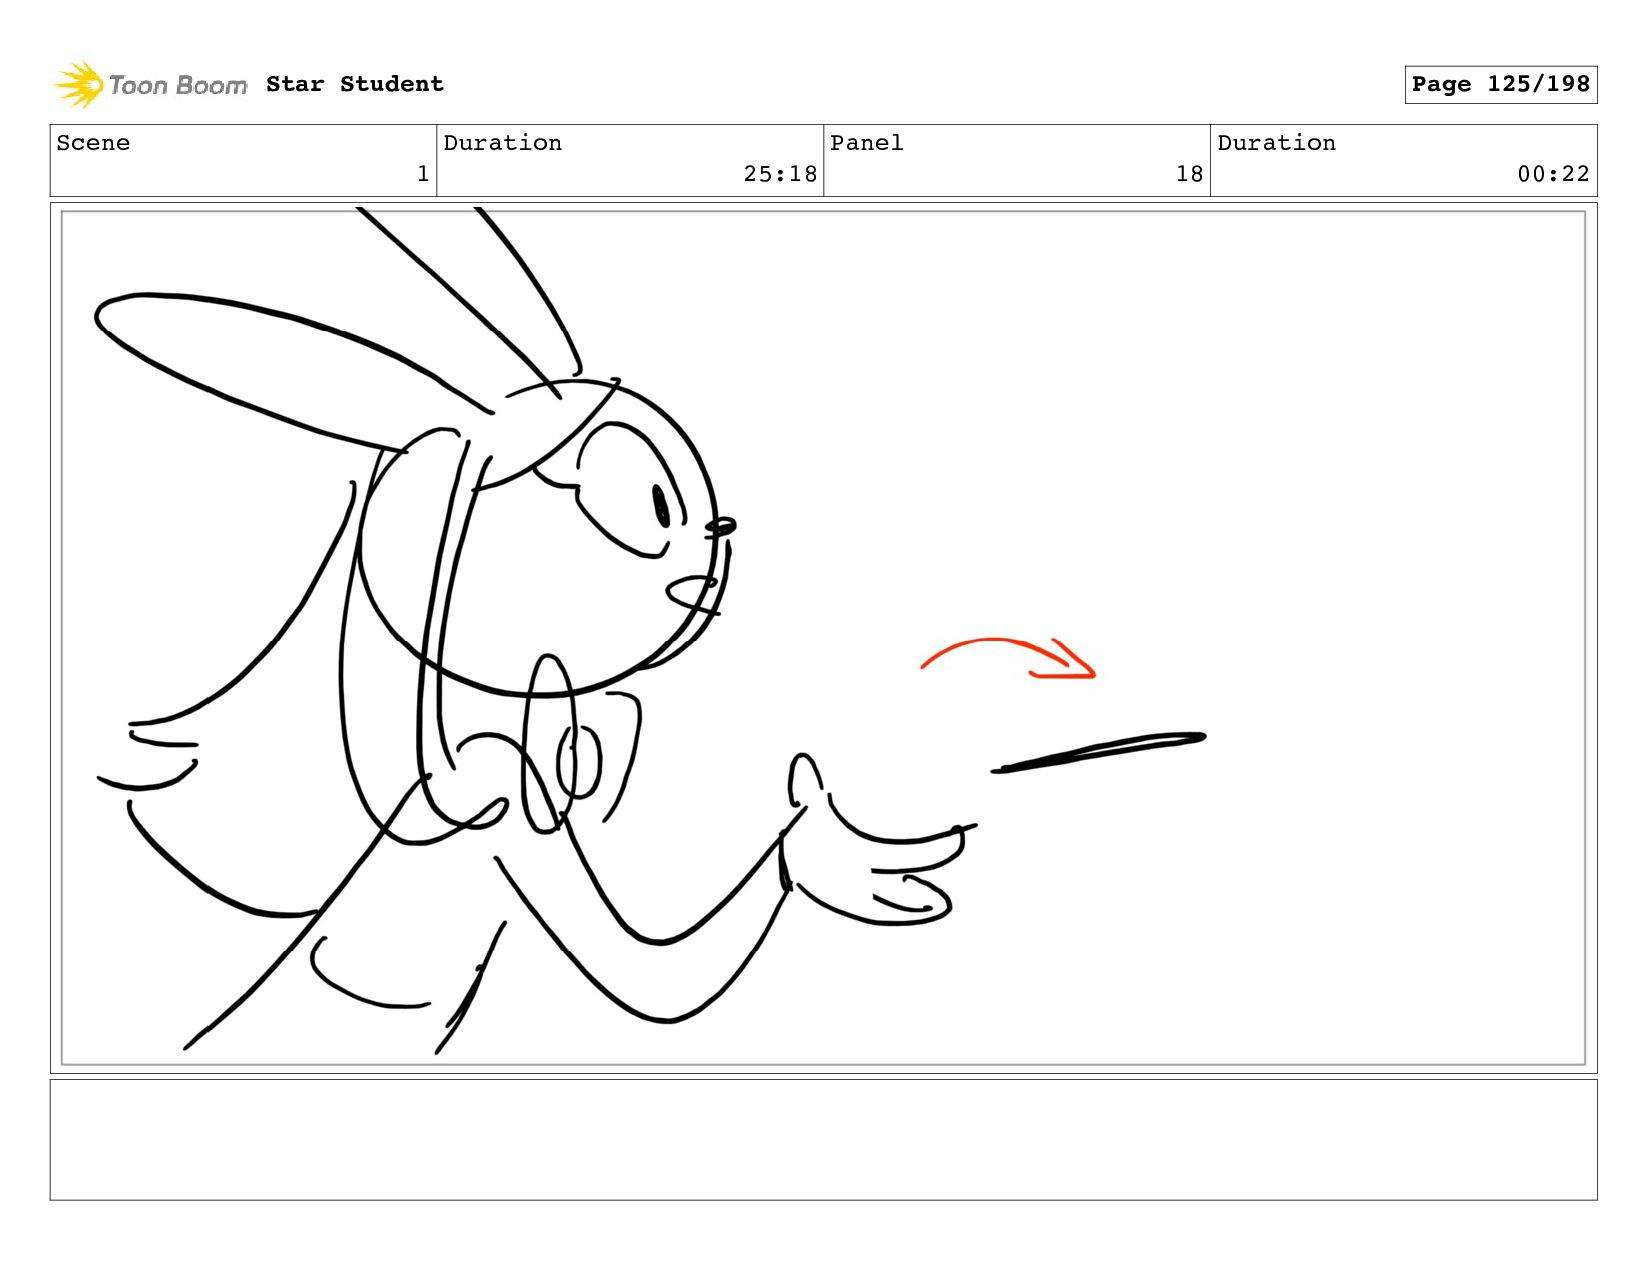Screen dimensions: 1650x1275
Task: Select the panel number '18'
Action: (x=1189, y=174)
